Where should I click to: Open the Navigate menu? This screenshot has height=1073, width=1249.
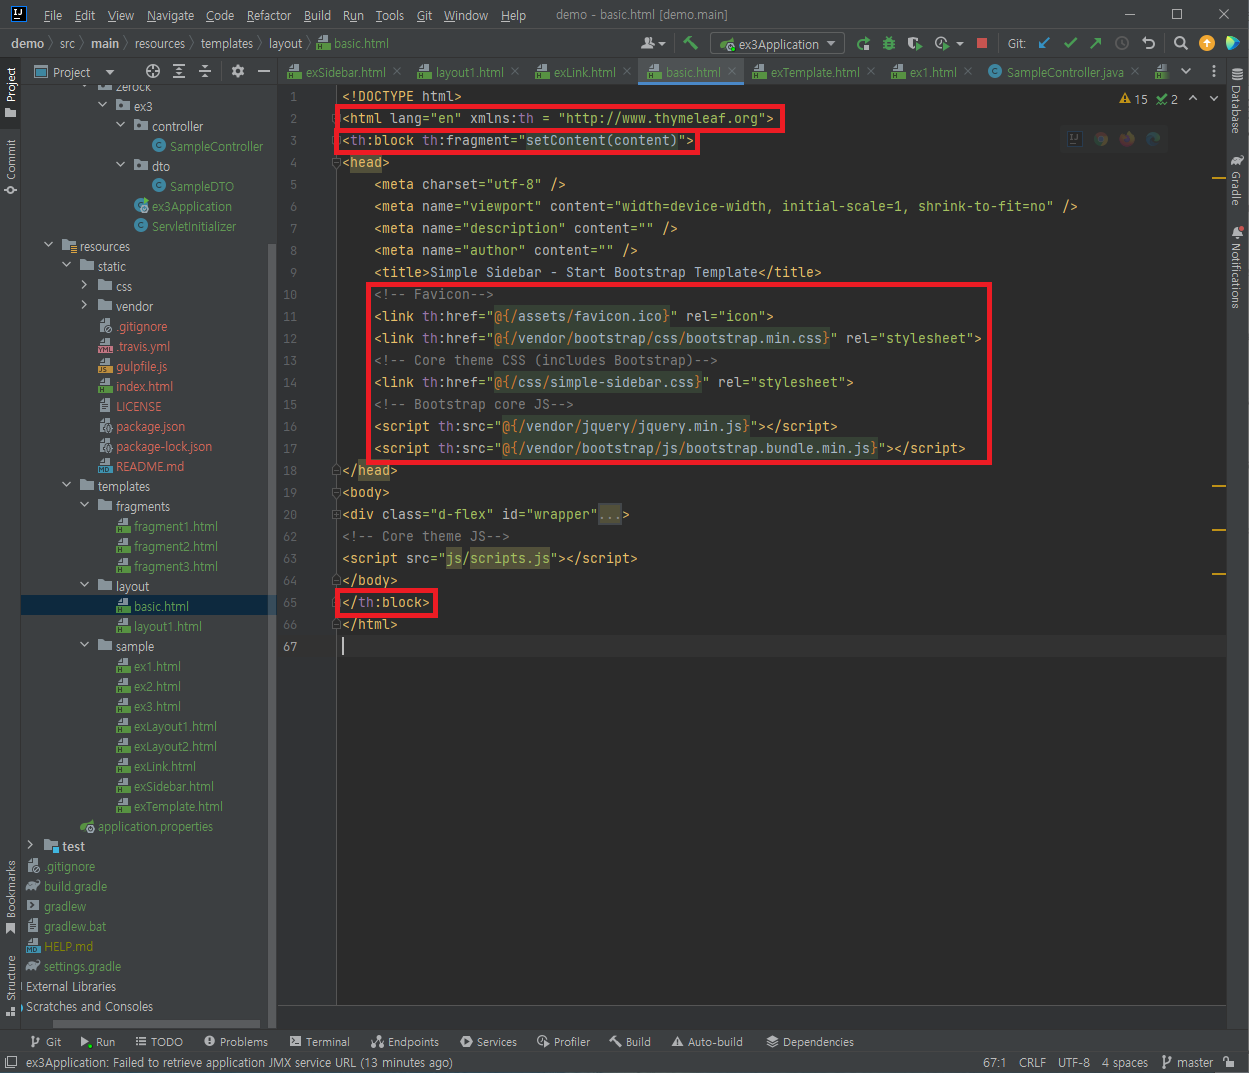(x=170, y=15)
